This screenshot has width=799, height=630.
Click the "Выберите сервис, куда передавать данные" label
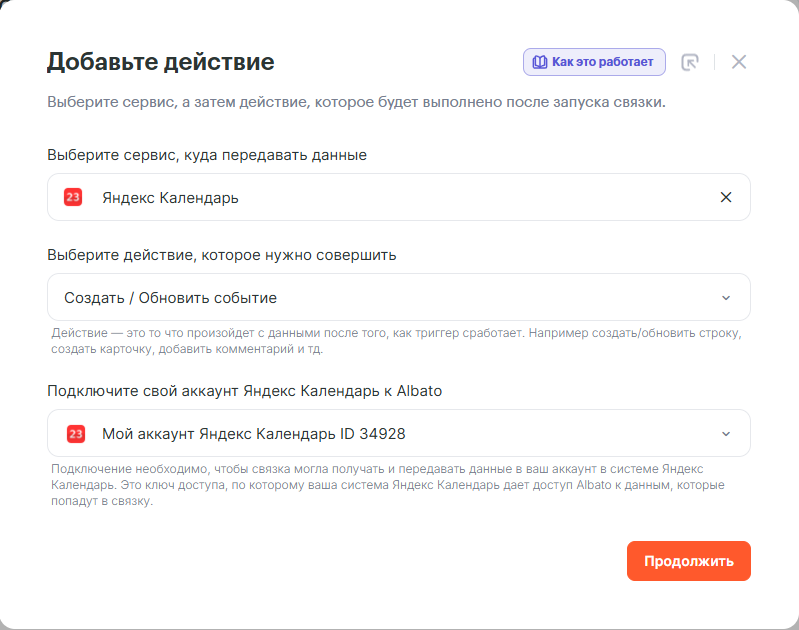click(207, 155)
